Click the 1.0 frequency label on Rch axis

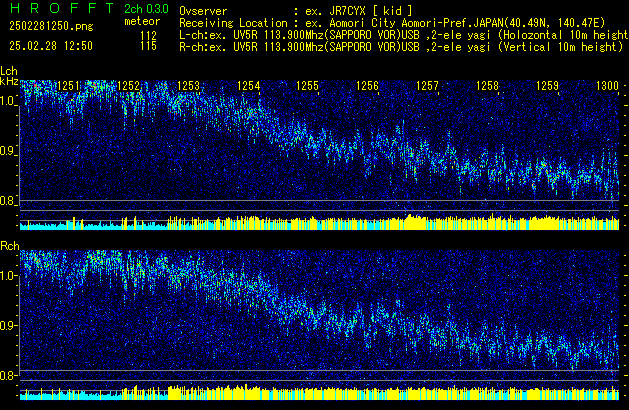pos(8,275)
